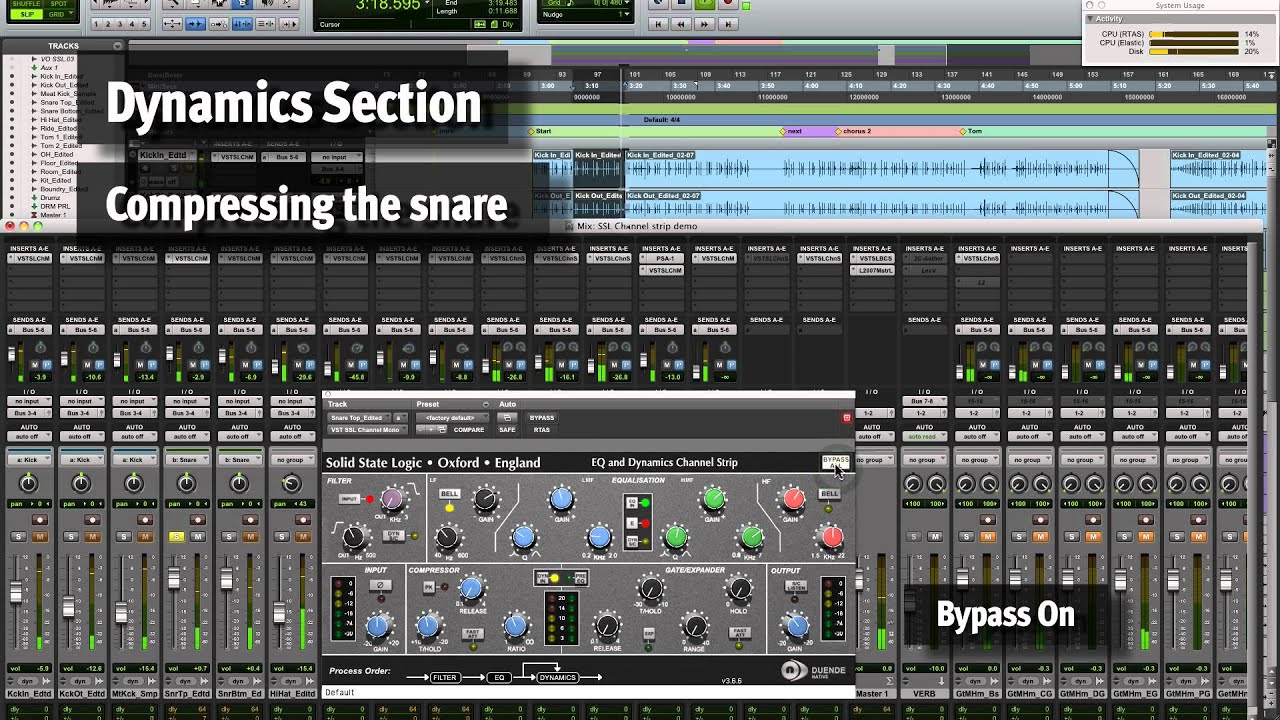The width and height of the screenshot is (1280, 720).
Task: Toggle the compressor FAST ATT button
Action: coord(471,634)
